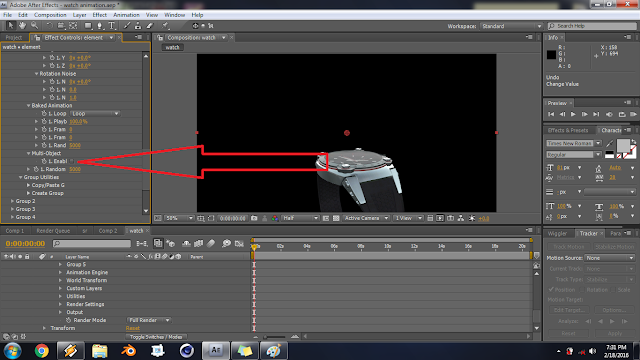Open Motion Source None dropdown
The image size is (640, 360).
[x=610, y=258]
